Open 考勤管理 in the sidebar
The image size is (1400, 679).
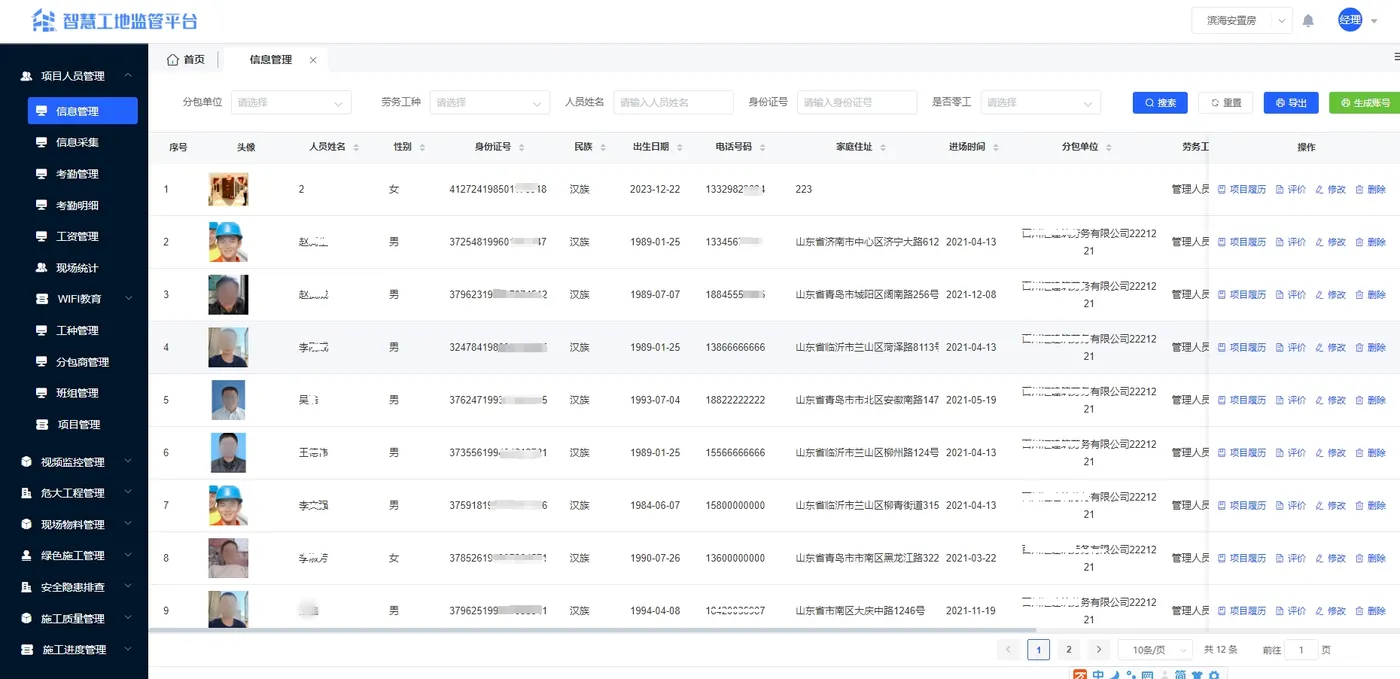(77, 174)
